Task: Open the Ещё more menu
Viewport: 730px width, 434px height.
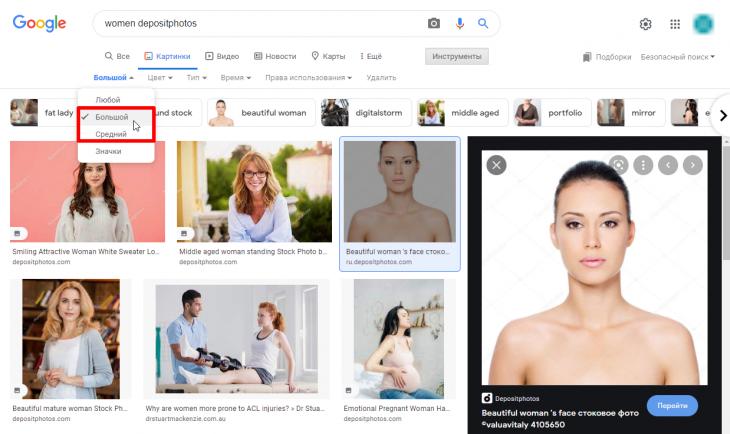Action: pyautogui.click(x=371, y=56)
